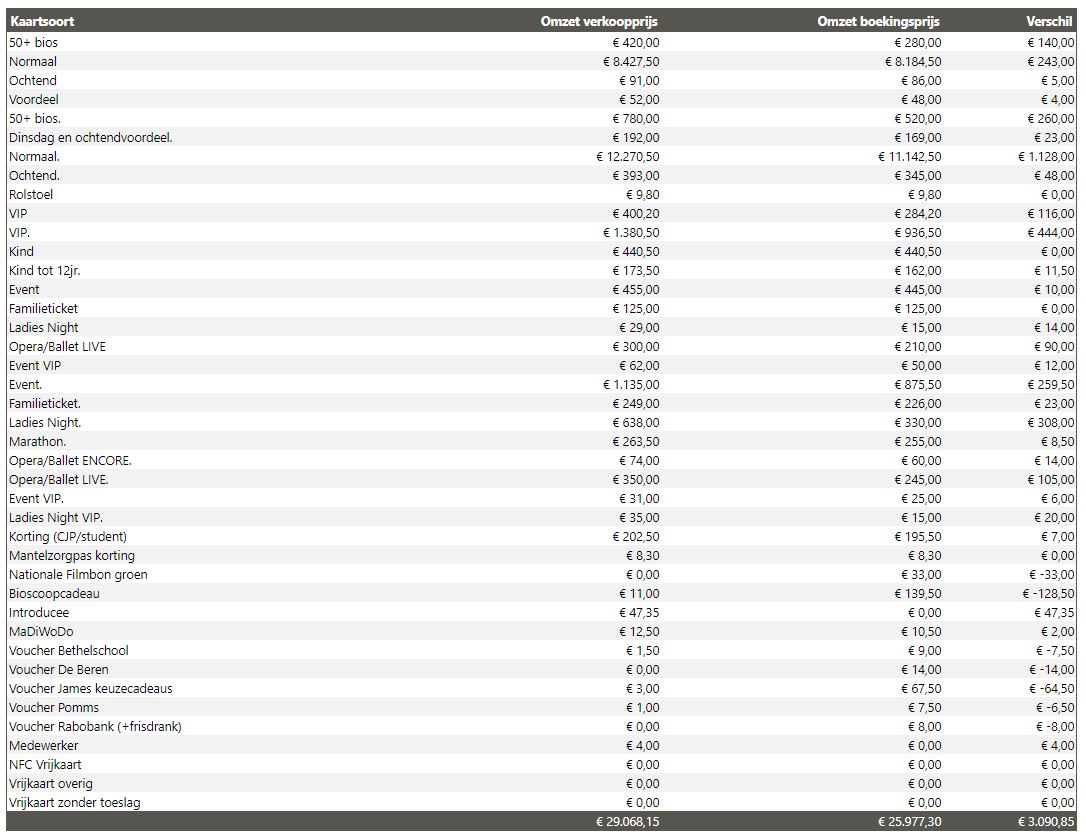
Task: Click the value € 173,50
Action: [636, 271]
